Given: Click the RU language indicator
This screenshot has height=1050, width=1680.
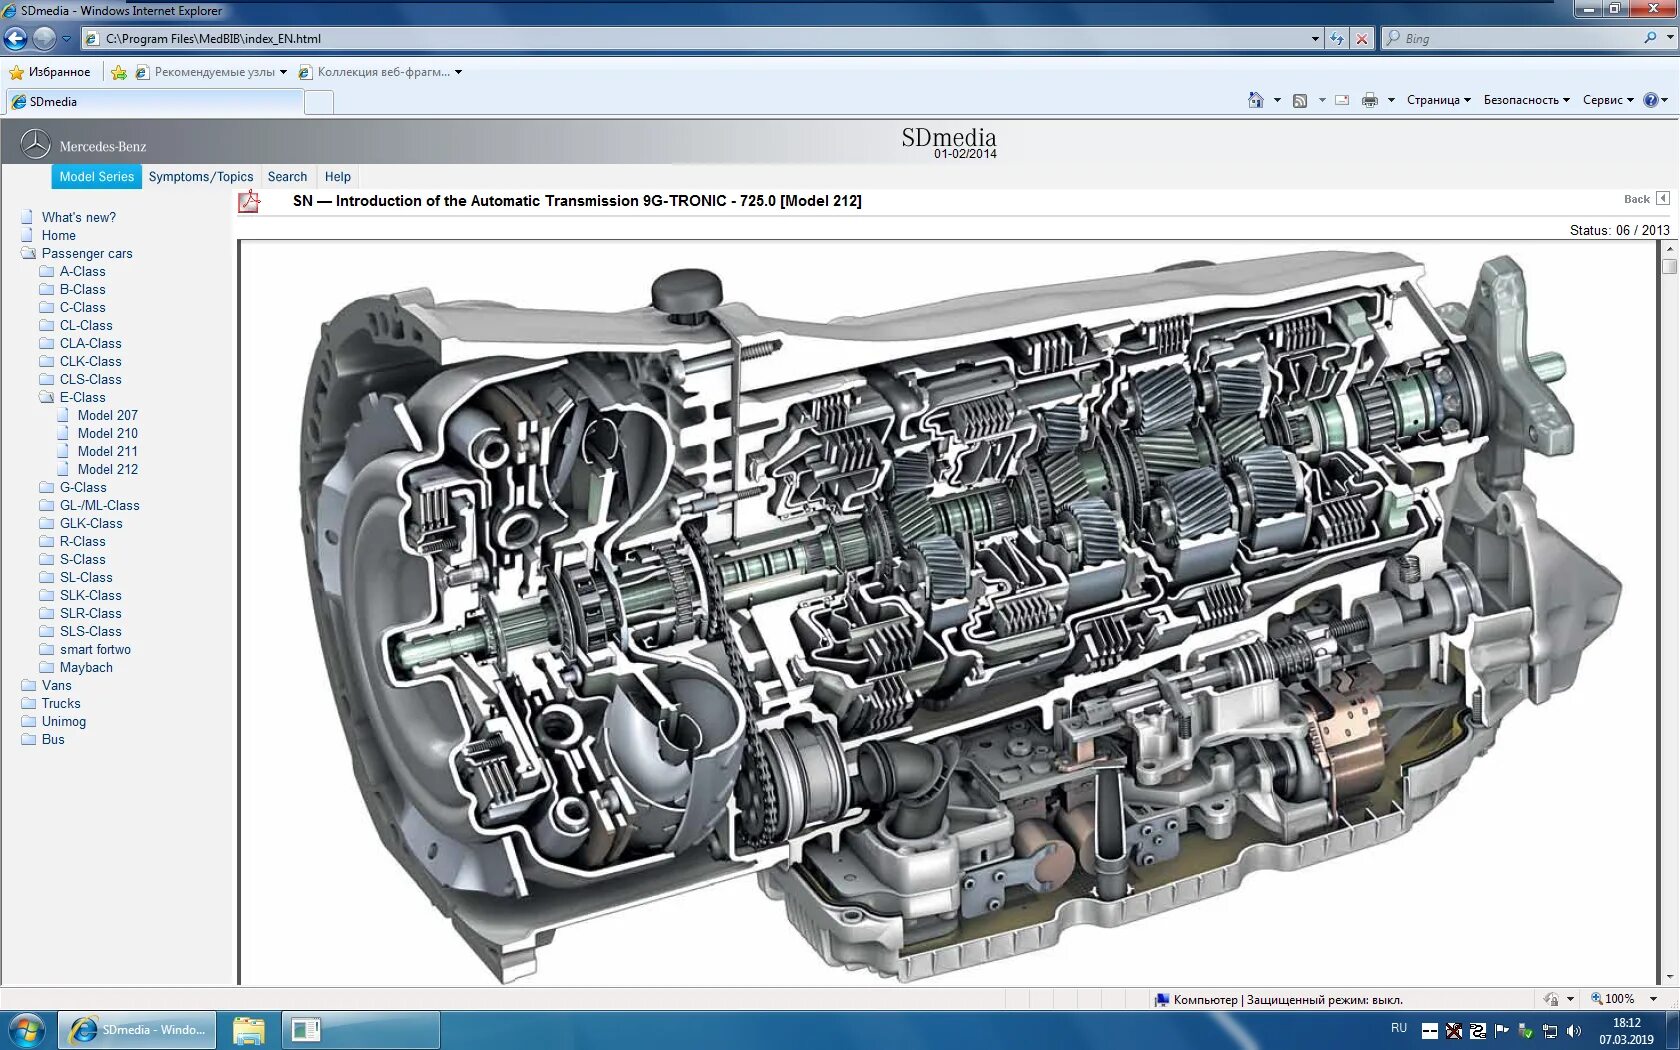Looking at the screenshot, I should click(1398, 1028).
